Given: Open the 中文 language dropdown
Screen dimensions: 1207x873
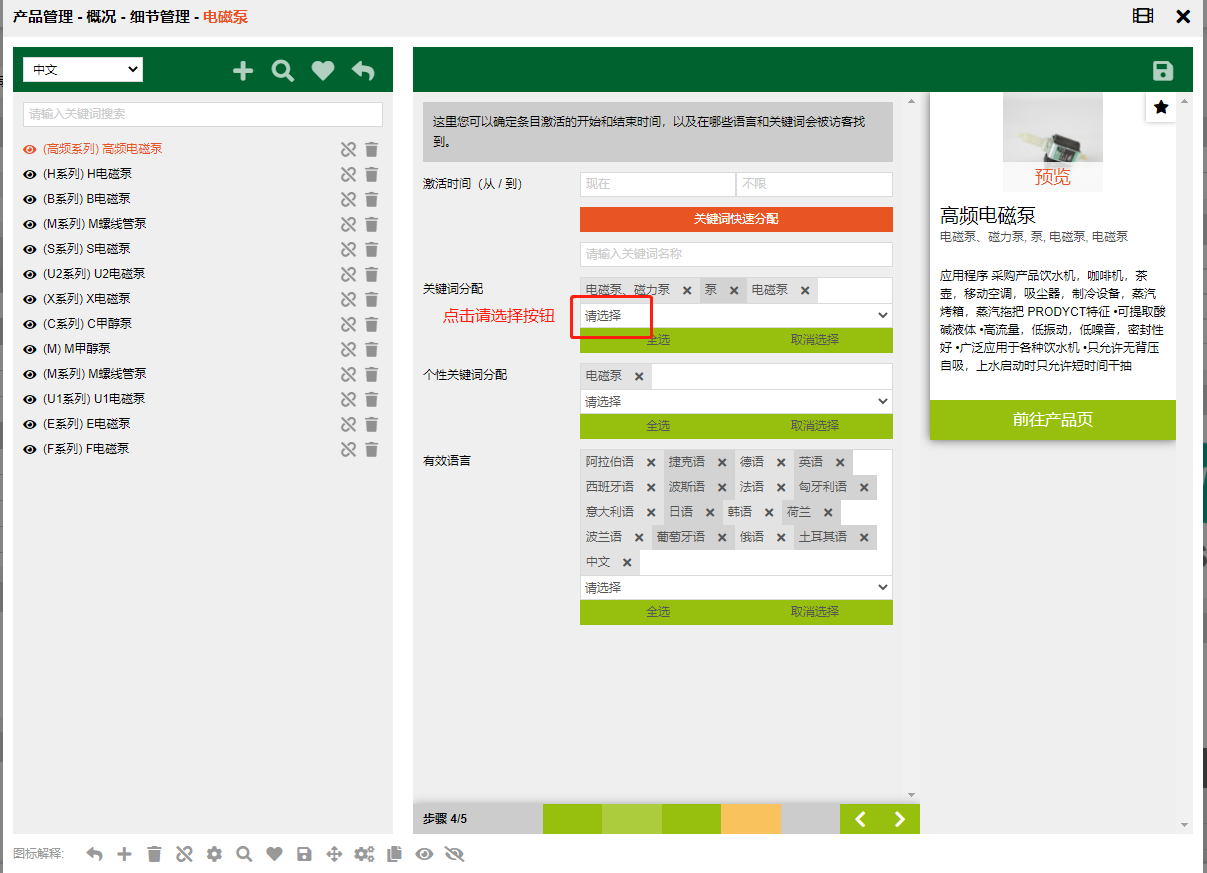Looking at the screenshot, I should [x=83, y=70].
